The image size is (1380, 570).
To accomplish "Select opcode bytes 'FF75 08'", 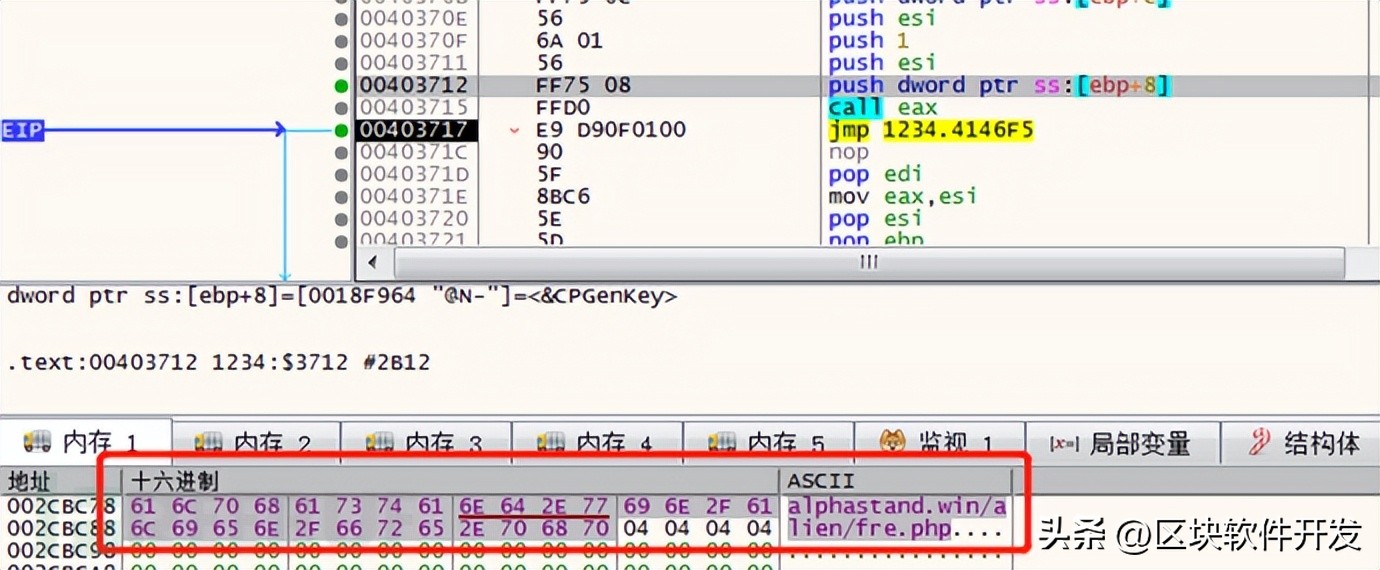I will (x=583, y=86).
